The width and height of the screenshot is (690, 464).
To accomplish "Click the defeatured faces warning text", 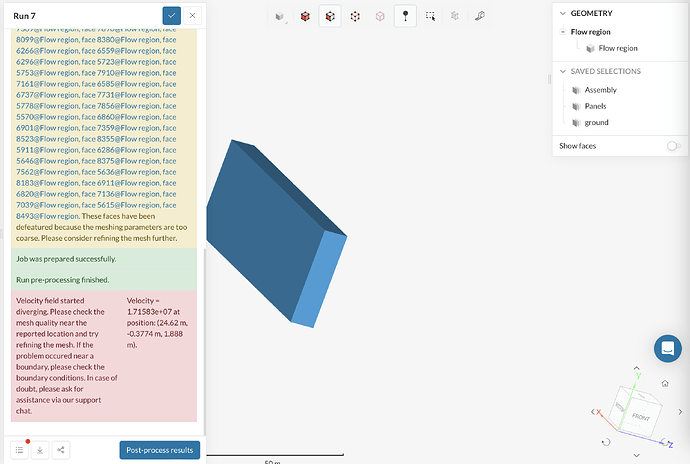I will [x=102, y=227].
